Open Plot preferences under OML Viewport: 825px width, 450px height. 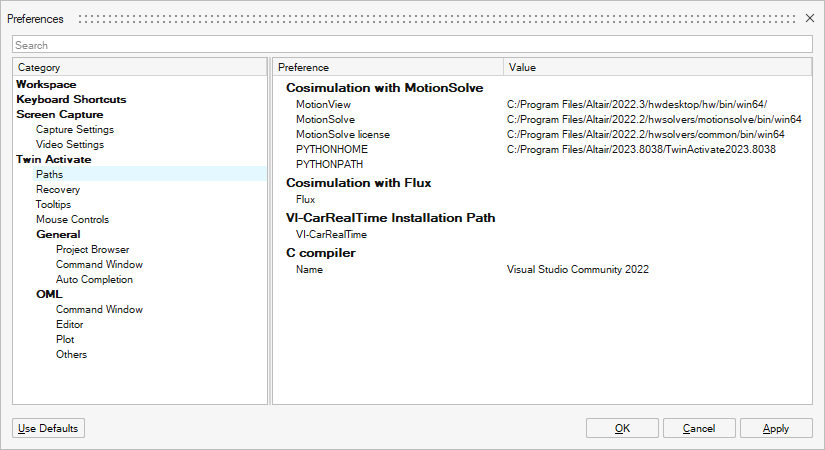pos(65,340)
